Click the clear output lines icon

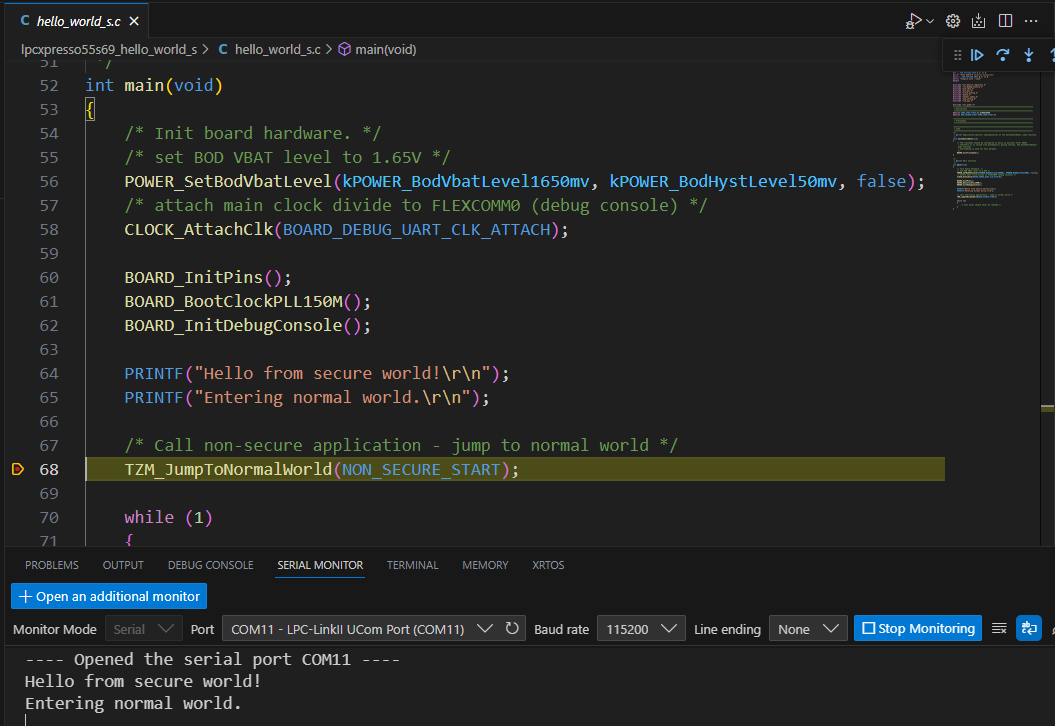tap(998, 629)
